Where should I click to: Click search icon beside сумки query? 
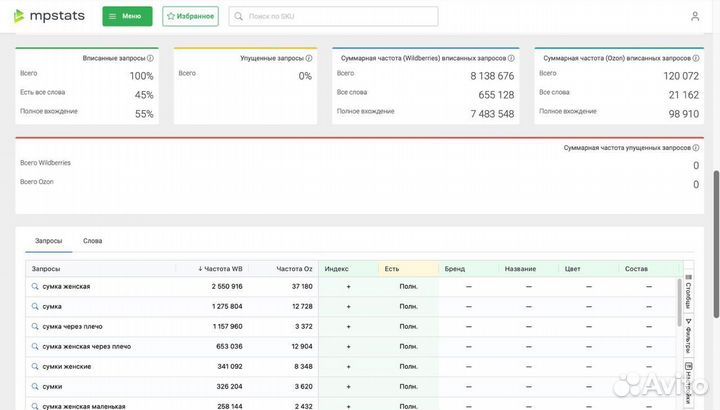(x=35, y=386)
